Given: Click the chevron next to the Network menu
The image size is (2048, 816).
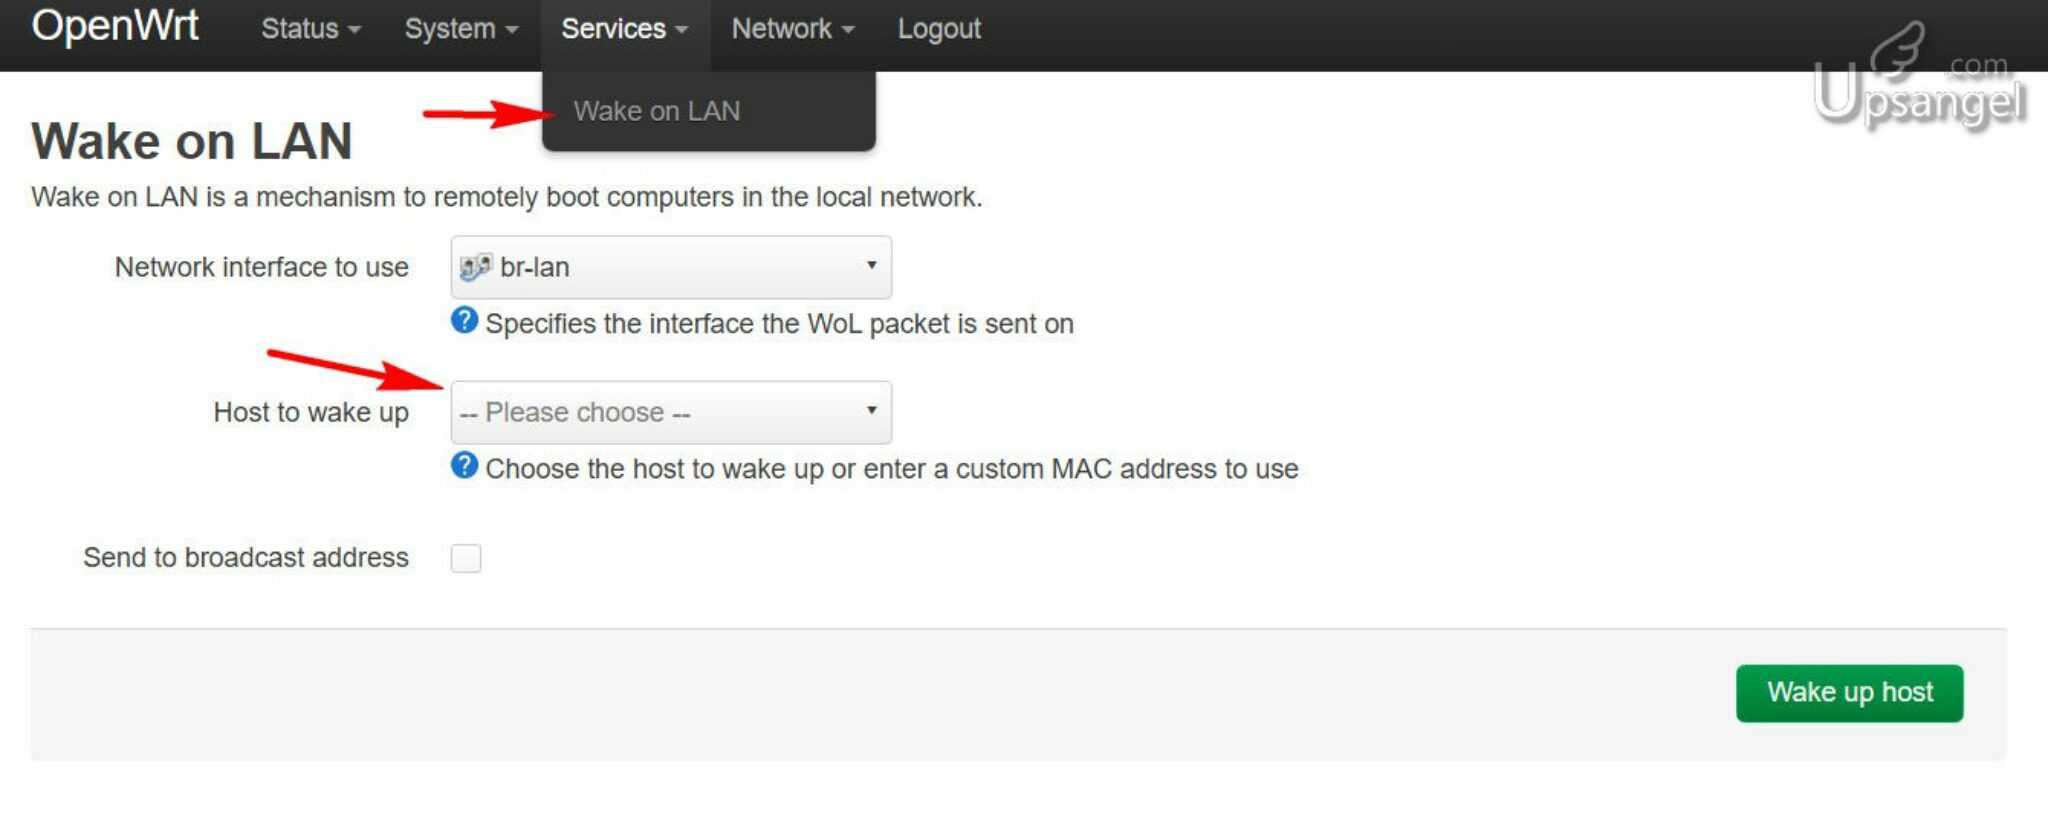Looking at the screenshot, I should click(848, 30).
